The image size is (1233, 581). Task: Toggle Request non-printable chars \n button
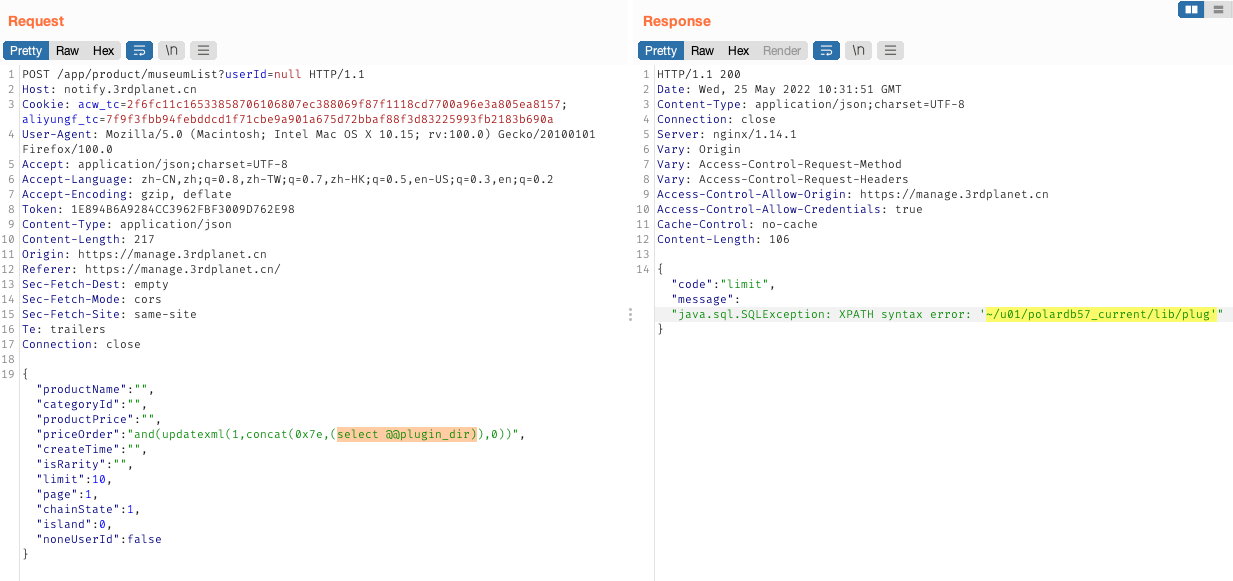pos(171,51)
